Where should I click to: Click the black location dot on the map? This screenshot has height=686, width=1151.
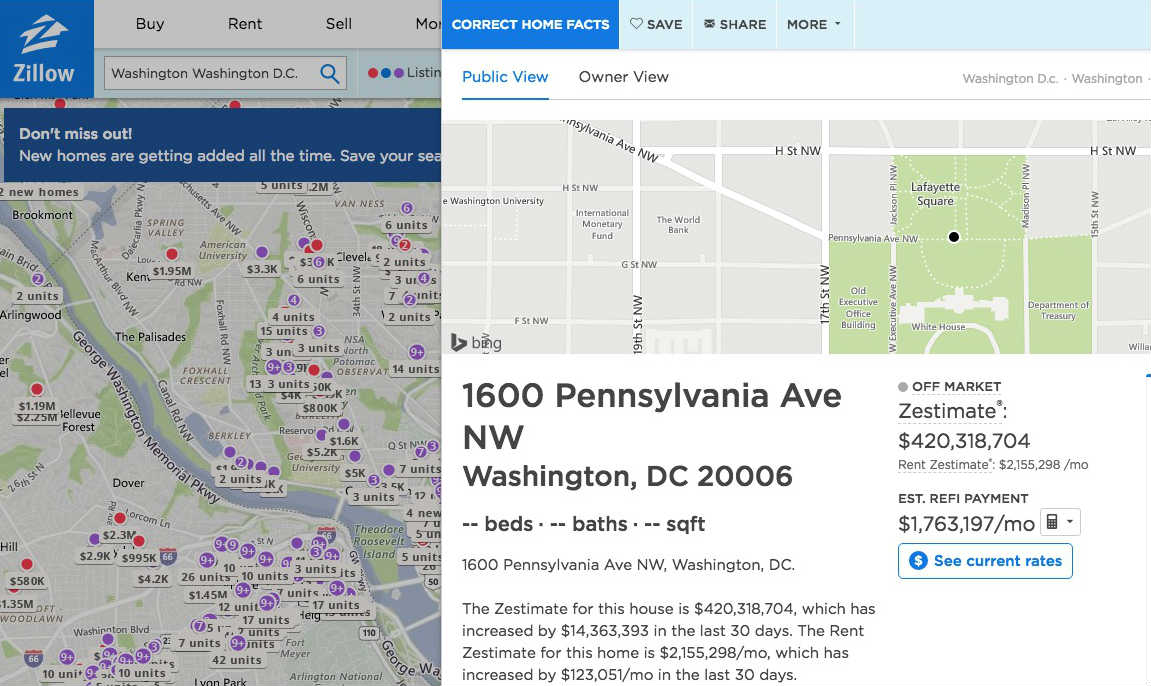[x=954, y=237]
